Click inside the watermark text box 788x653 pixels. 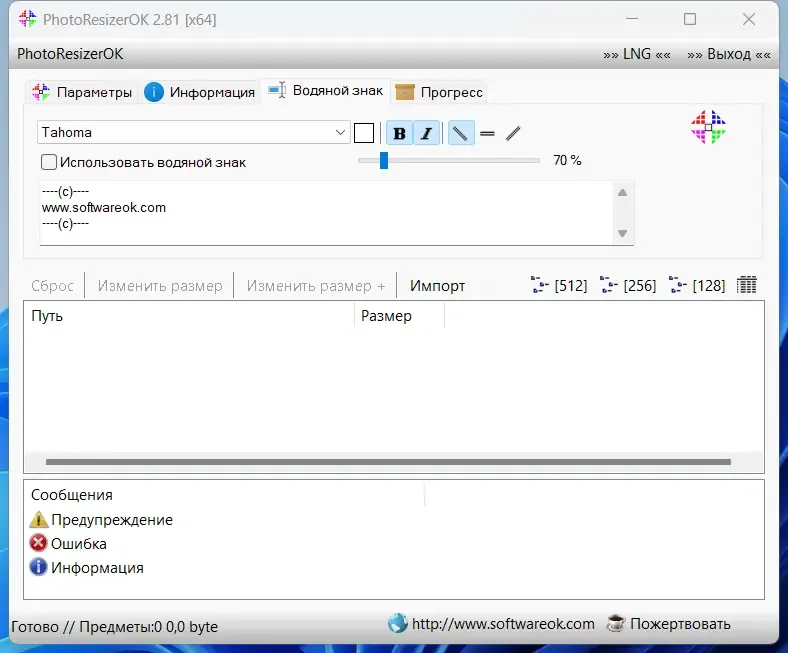point(326,213)
